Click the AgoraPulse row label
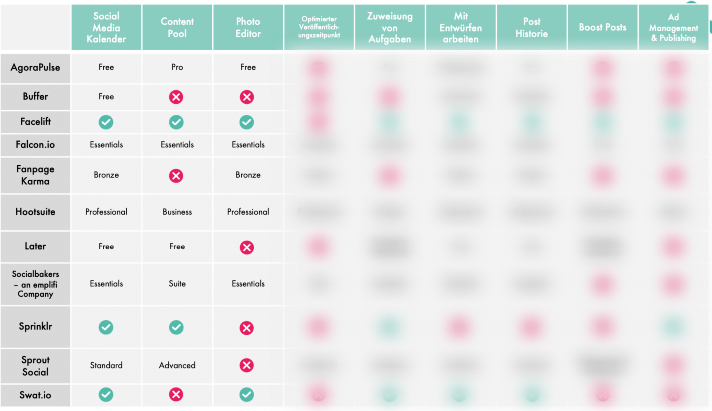The width and height of the screenshot is (712, 411). 35,69
